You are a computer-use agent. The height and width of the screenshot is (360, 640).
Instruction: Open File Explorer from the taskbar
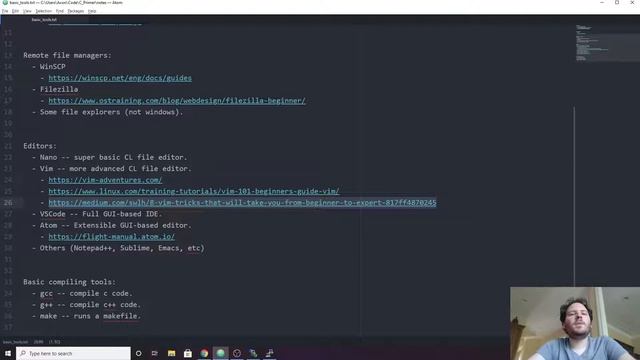pyautogui.click(x=171, y=353)
